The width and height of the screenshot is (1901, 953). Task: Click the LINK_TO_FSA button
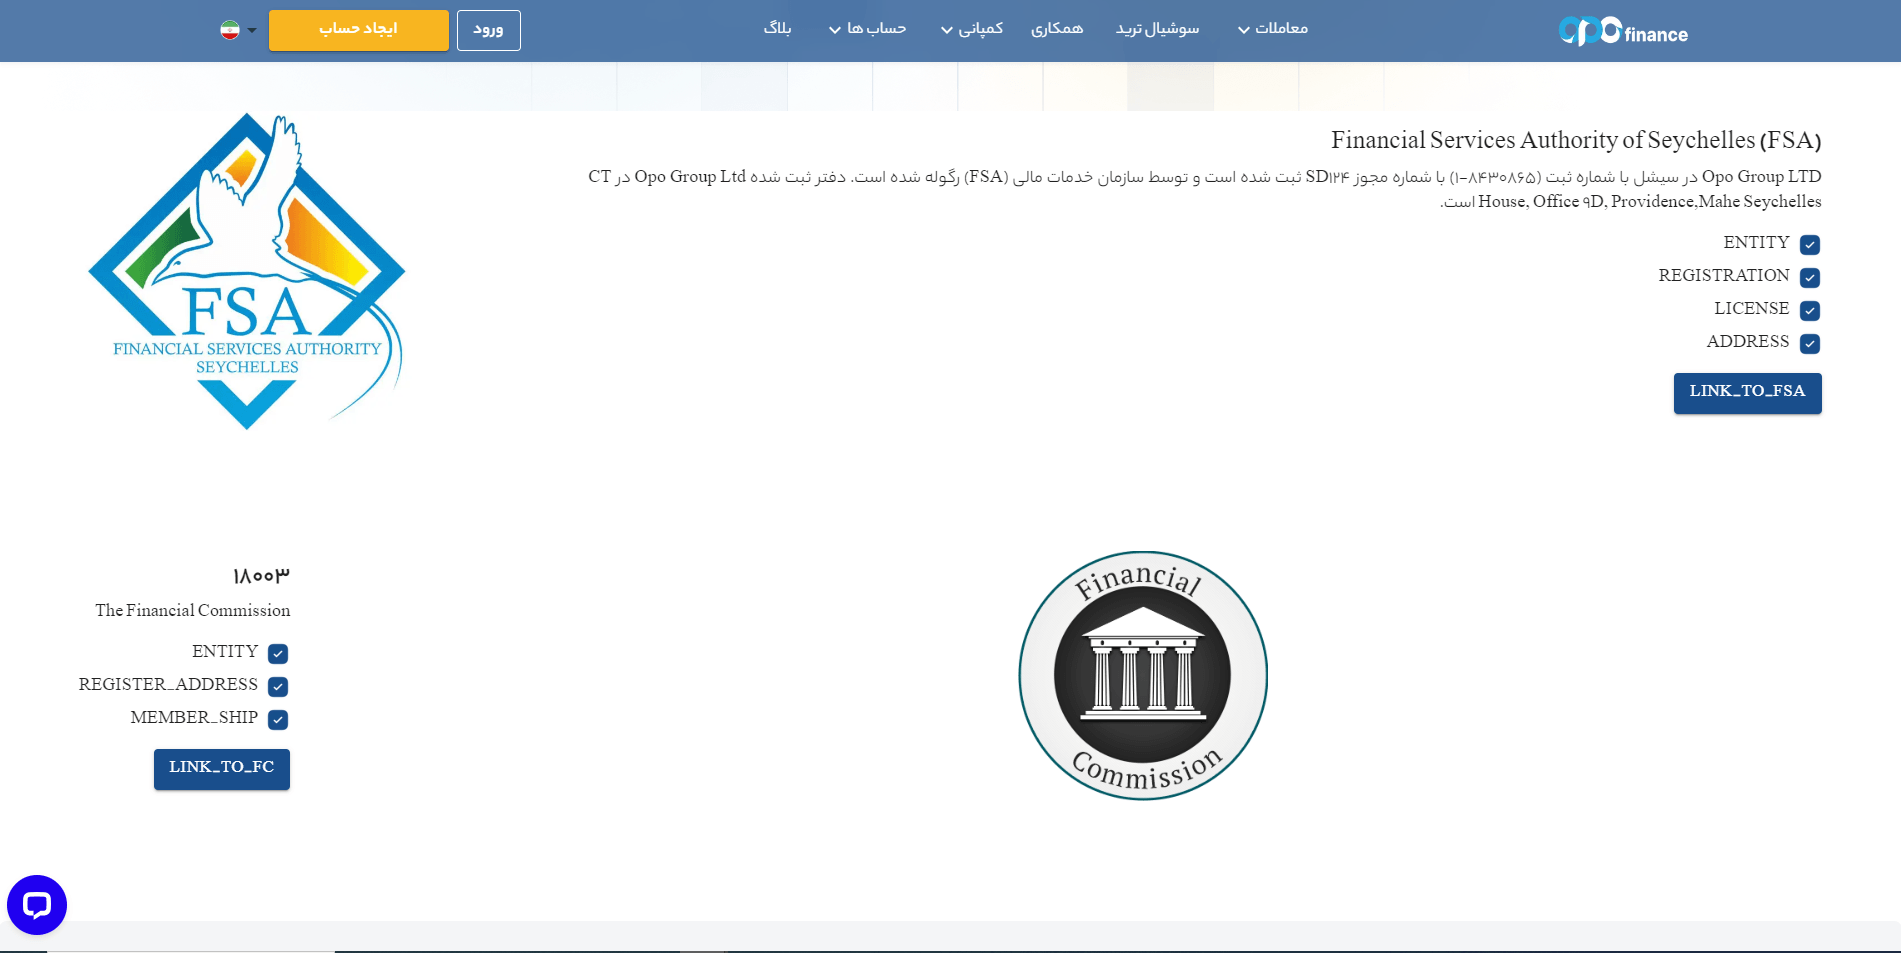coord(1747,393)
